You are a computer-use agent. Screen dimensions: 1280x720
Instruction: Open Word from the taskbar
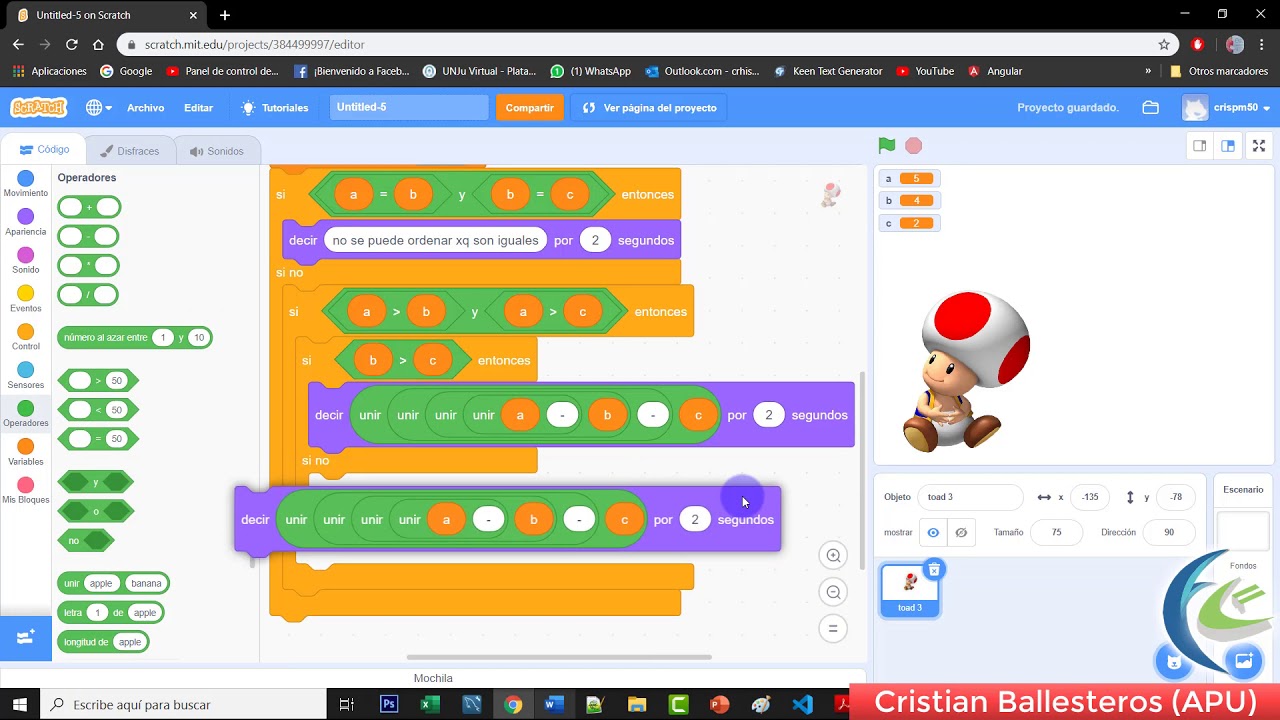click(554, 704)
